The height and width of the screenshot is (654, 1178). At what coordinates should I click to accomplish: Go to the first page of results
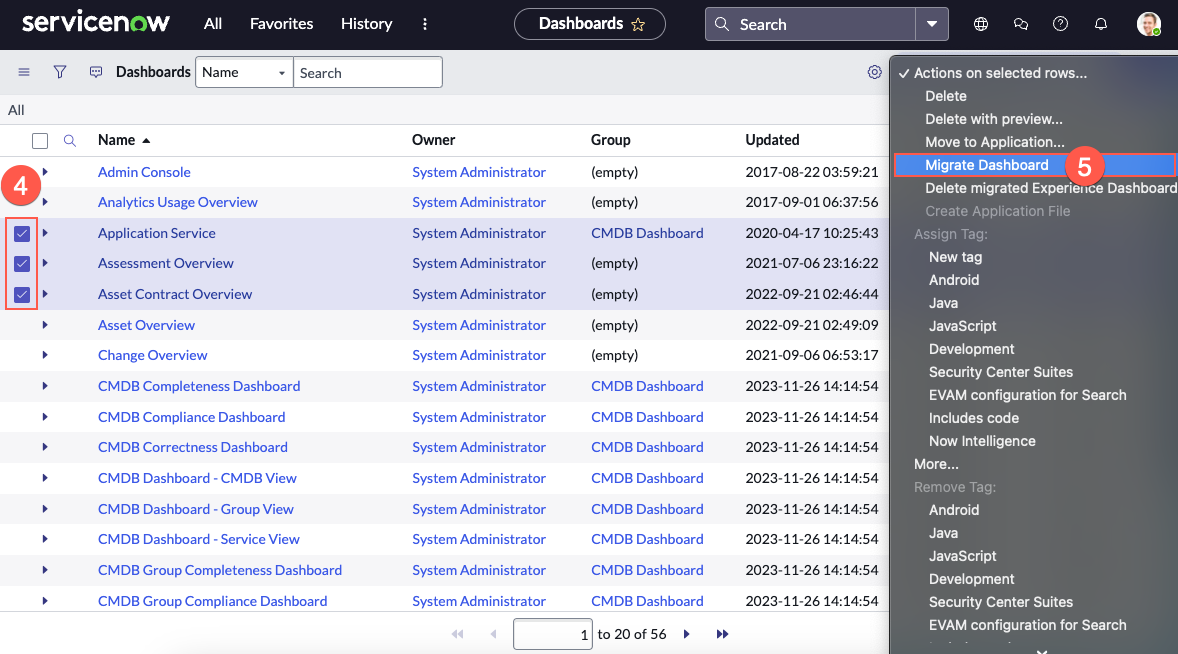(457, 634)
